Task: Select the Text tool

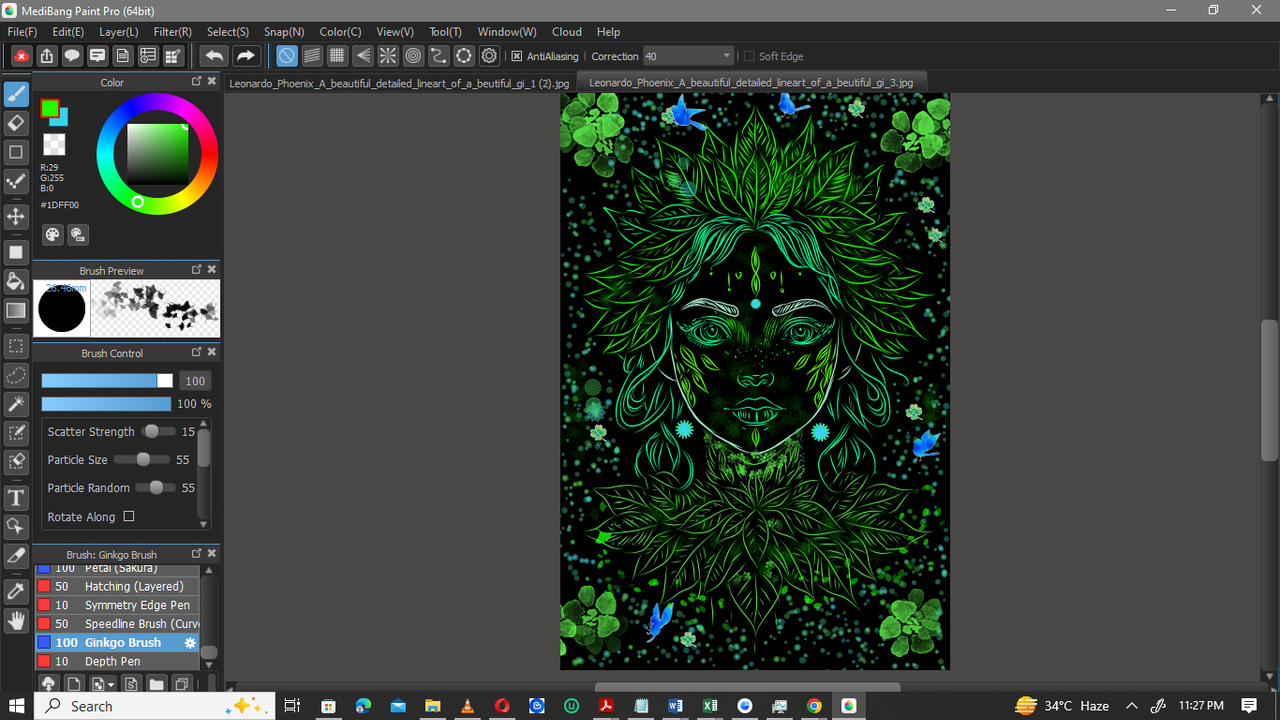Action: point(16,497)
